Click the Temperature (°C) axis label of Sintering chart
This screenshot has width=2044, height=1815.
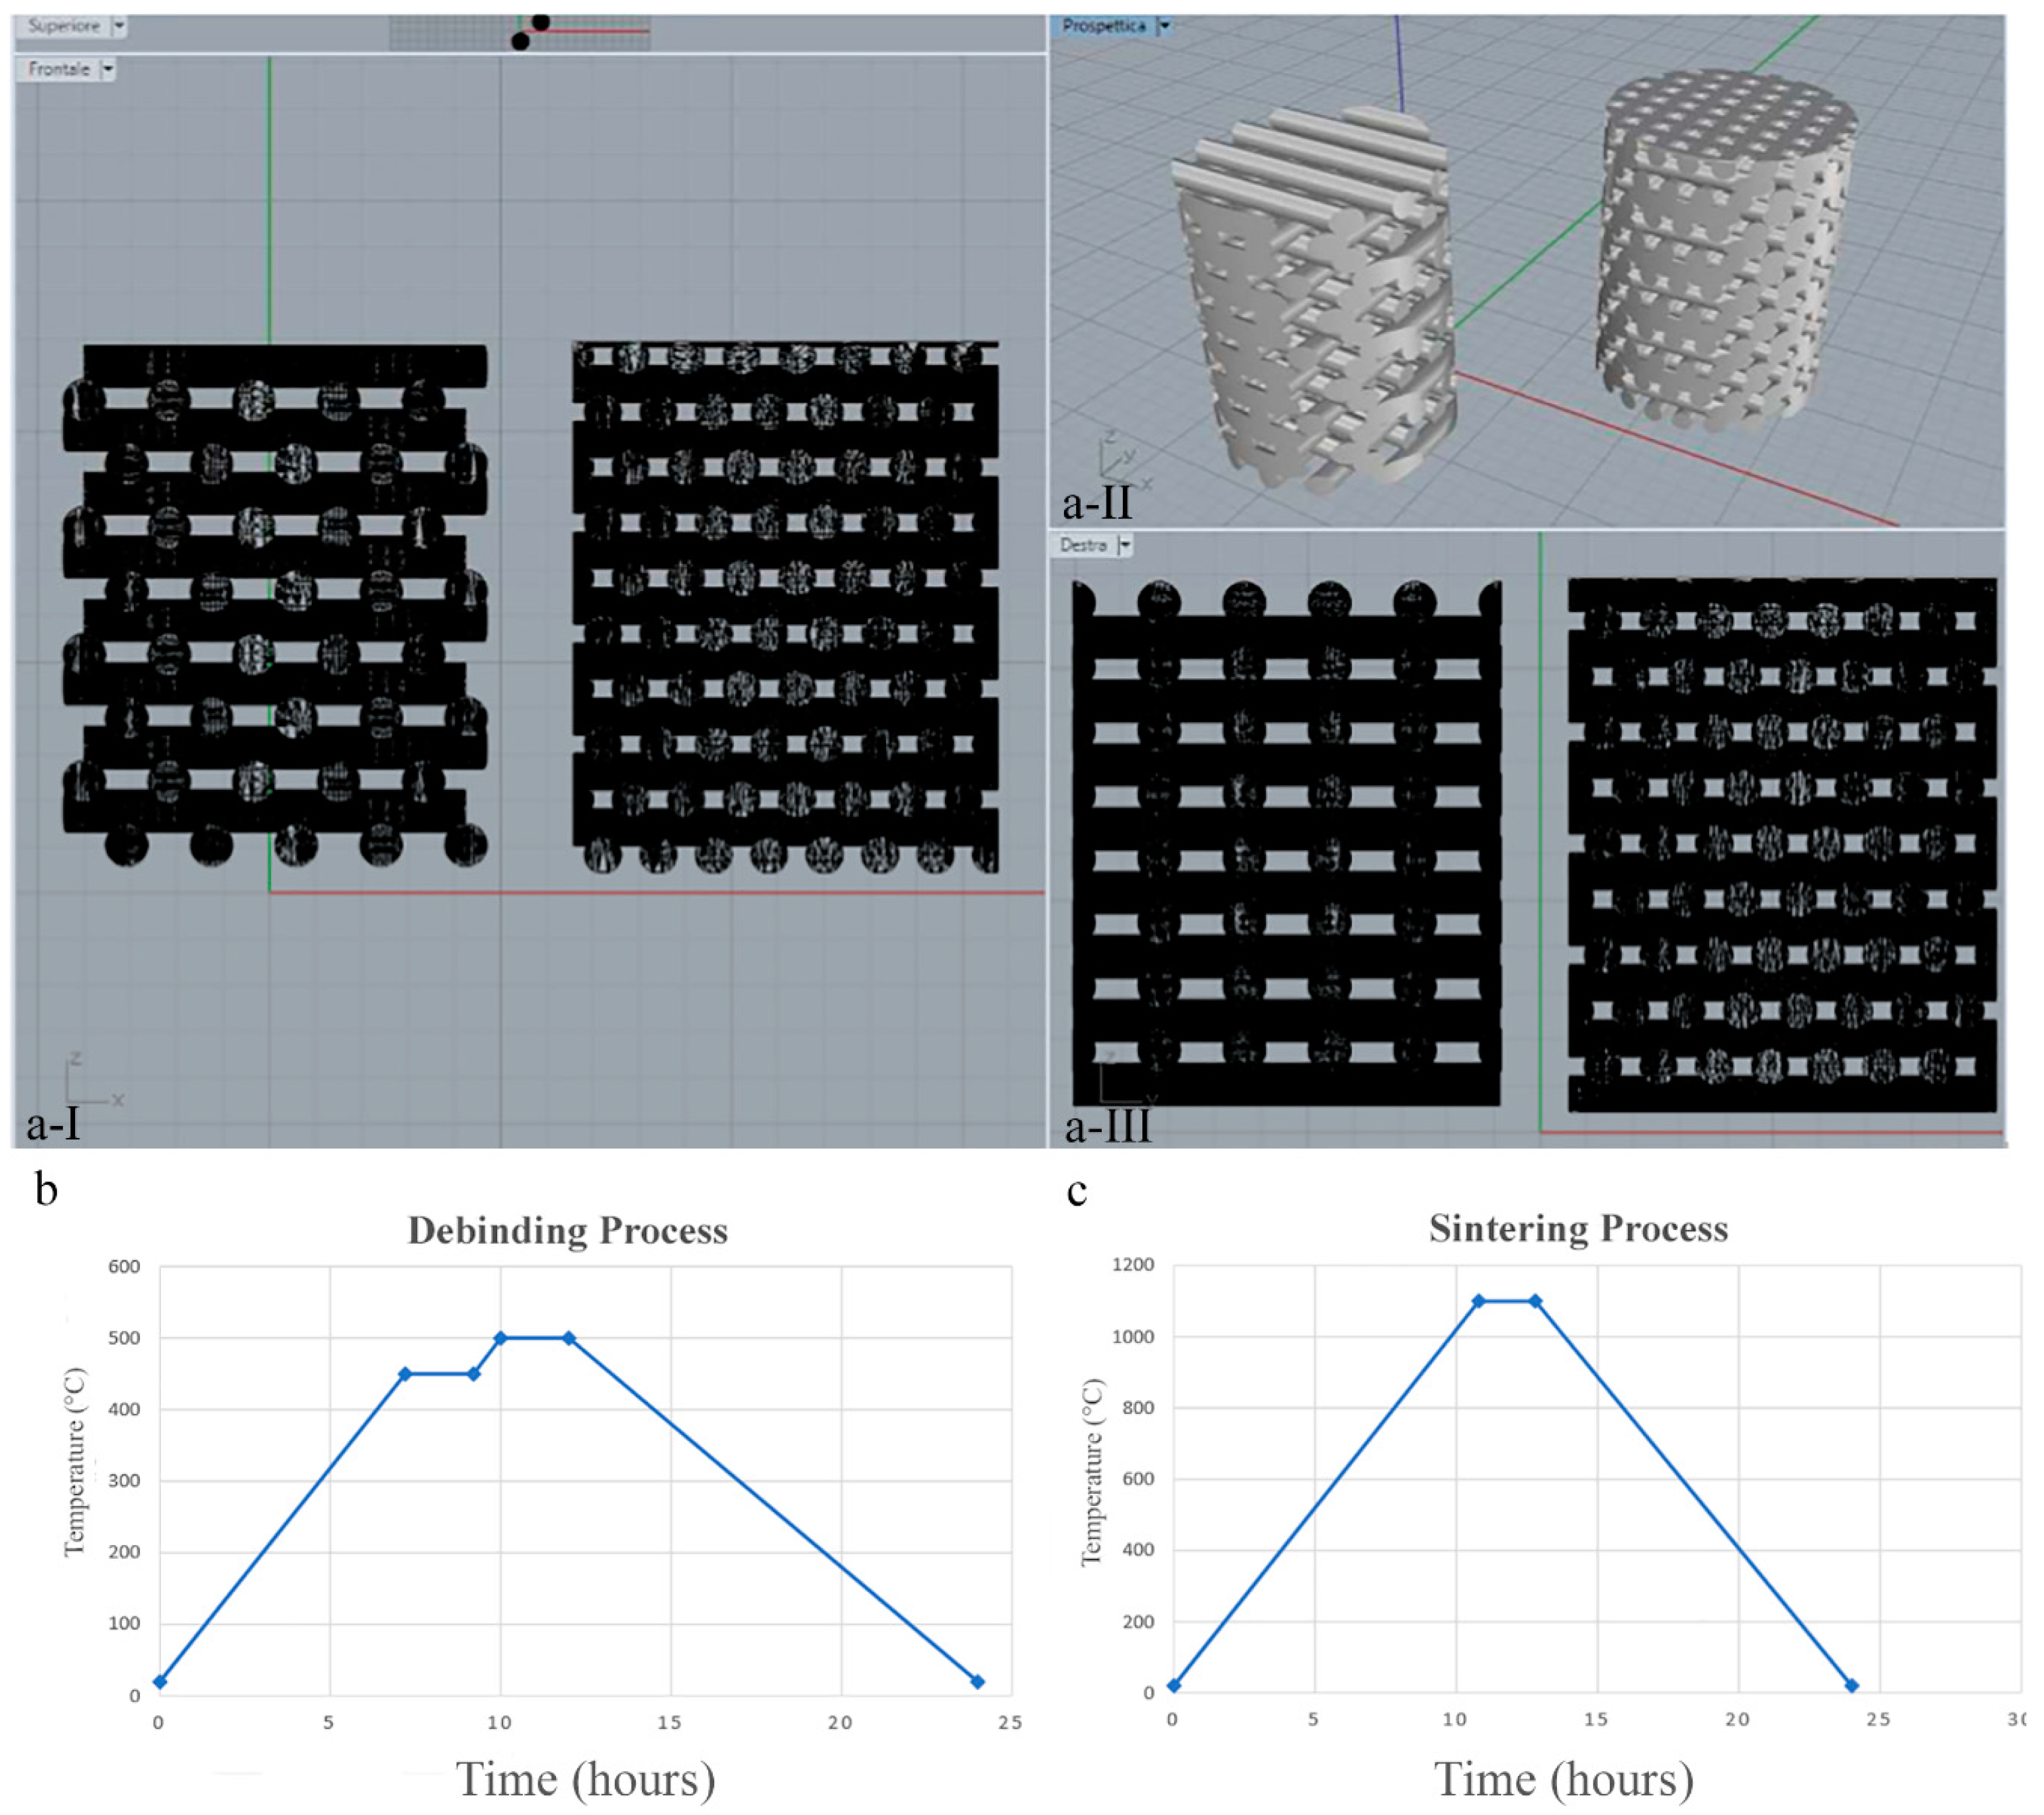(1092, 1472)
